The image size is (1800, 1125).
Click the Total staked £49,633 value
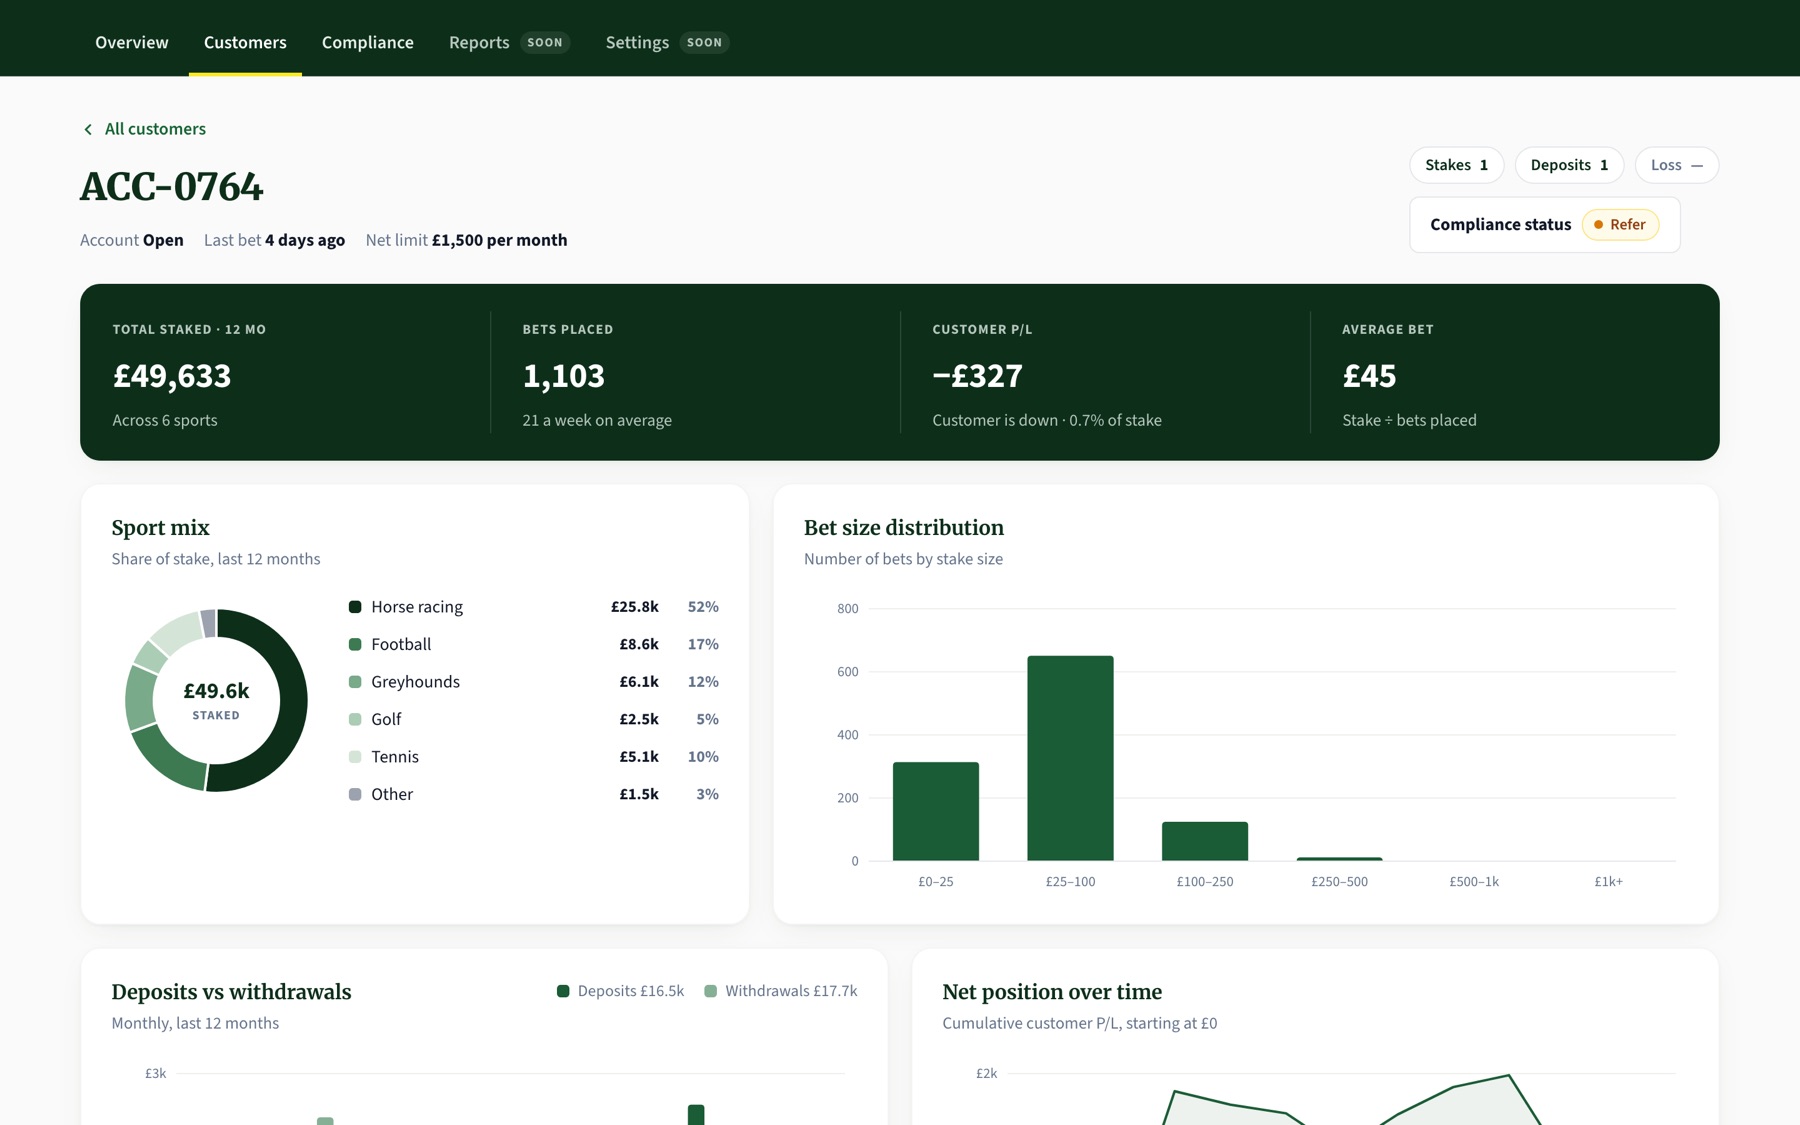(172, 376)
